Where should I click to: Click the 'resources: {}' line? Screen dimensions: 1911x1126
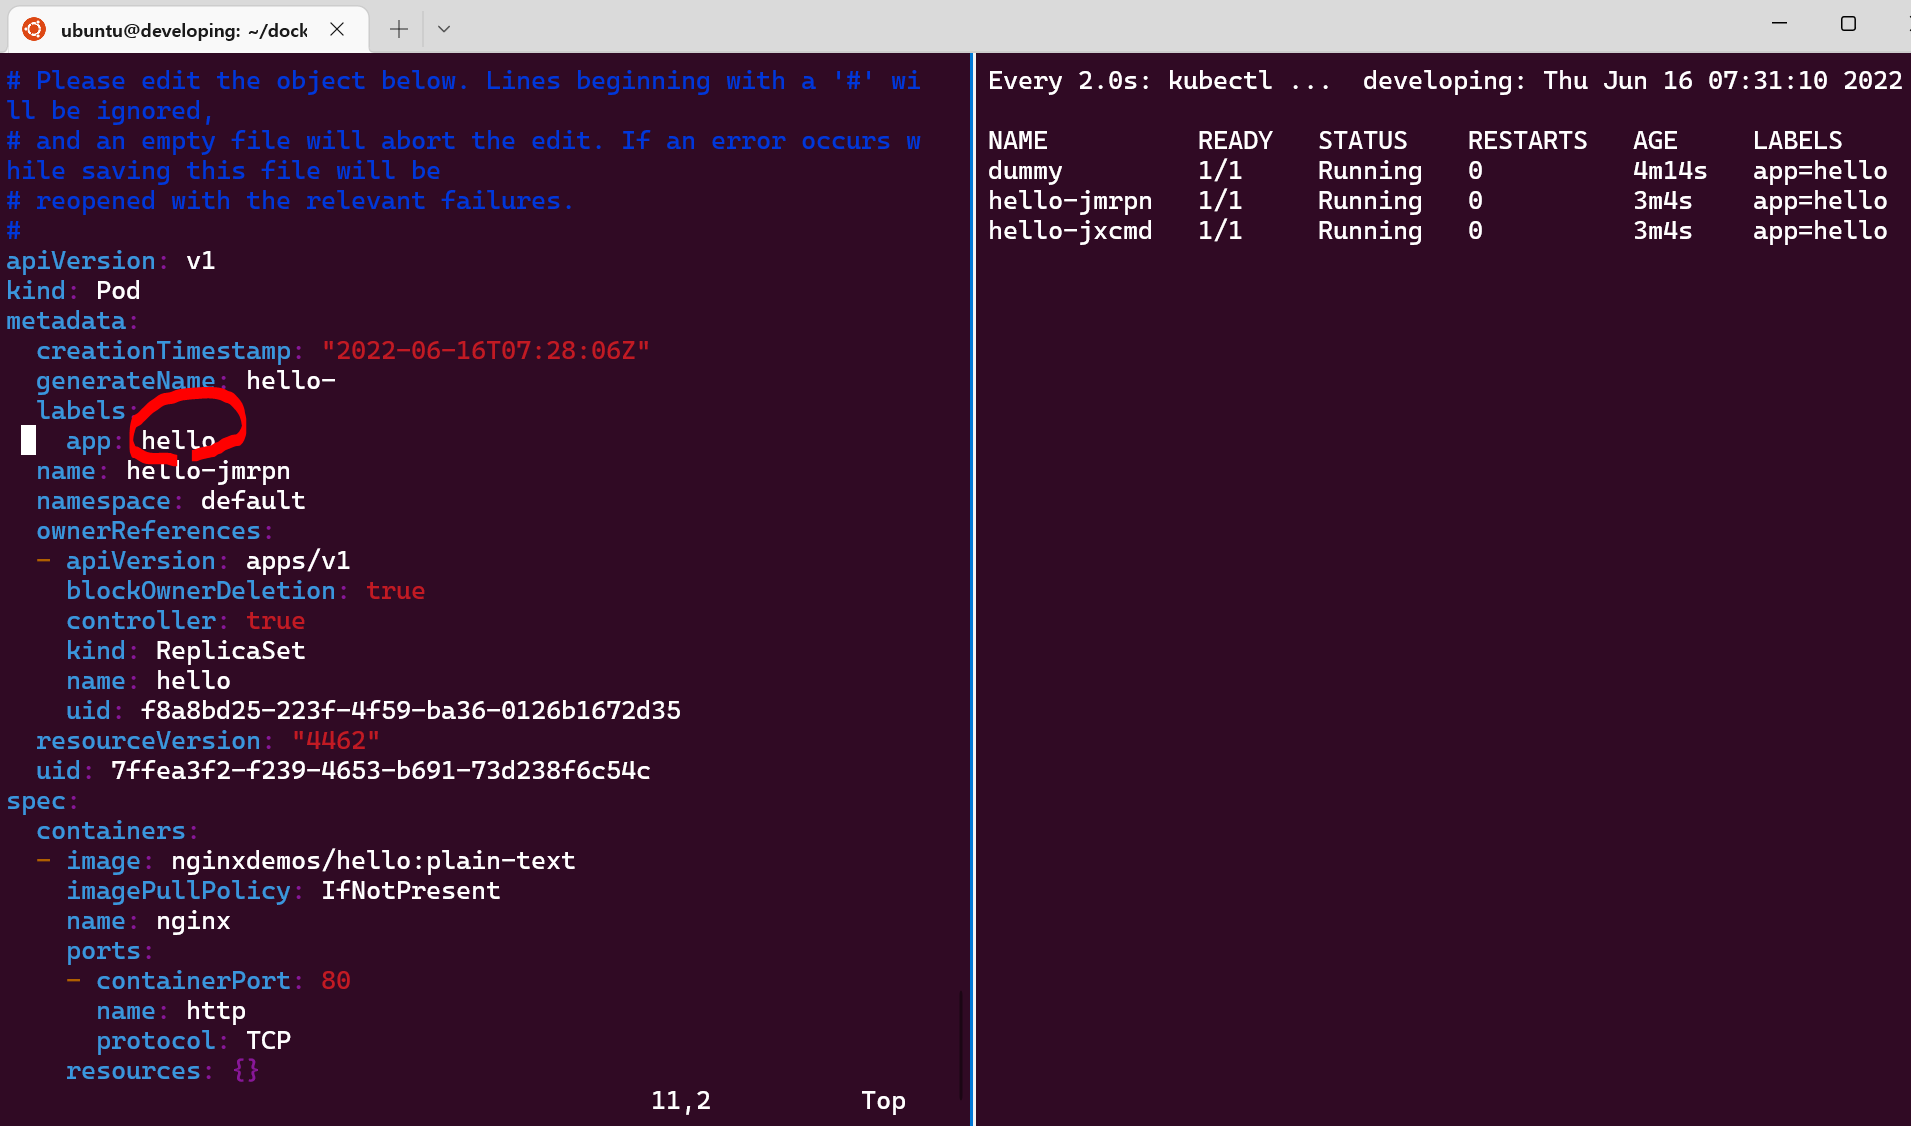163,1071
